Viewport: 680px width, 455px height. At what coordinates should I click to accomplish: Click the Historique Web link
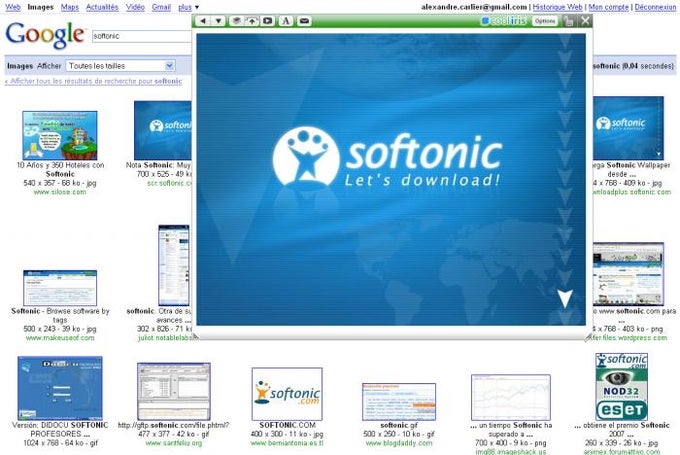click(x=557, y=7)
